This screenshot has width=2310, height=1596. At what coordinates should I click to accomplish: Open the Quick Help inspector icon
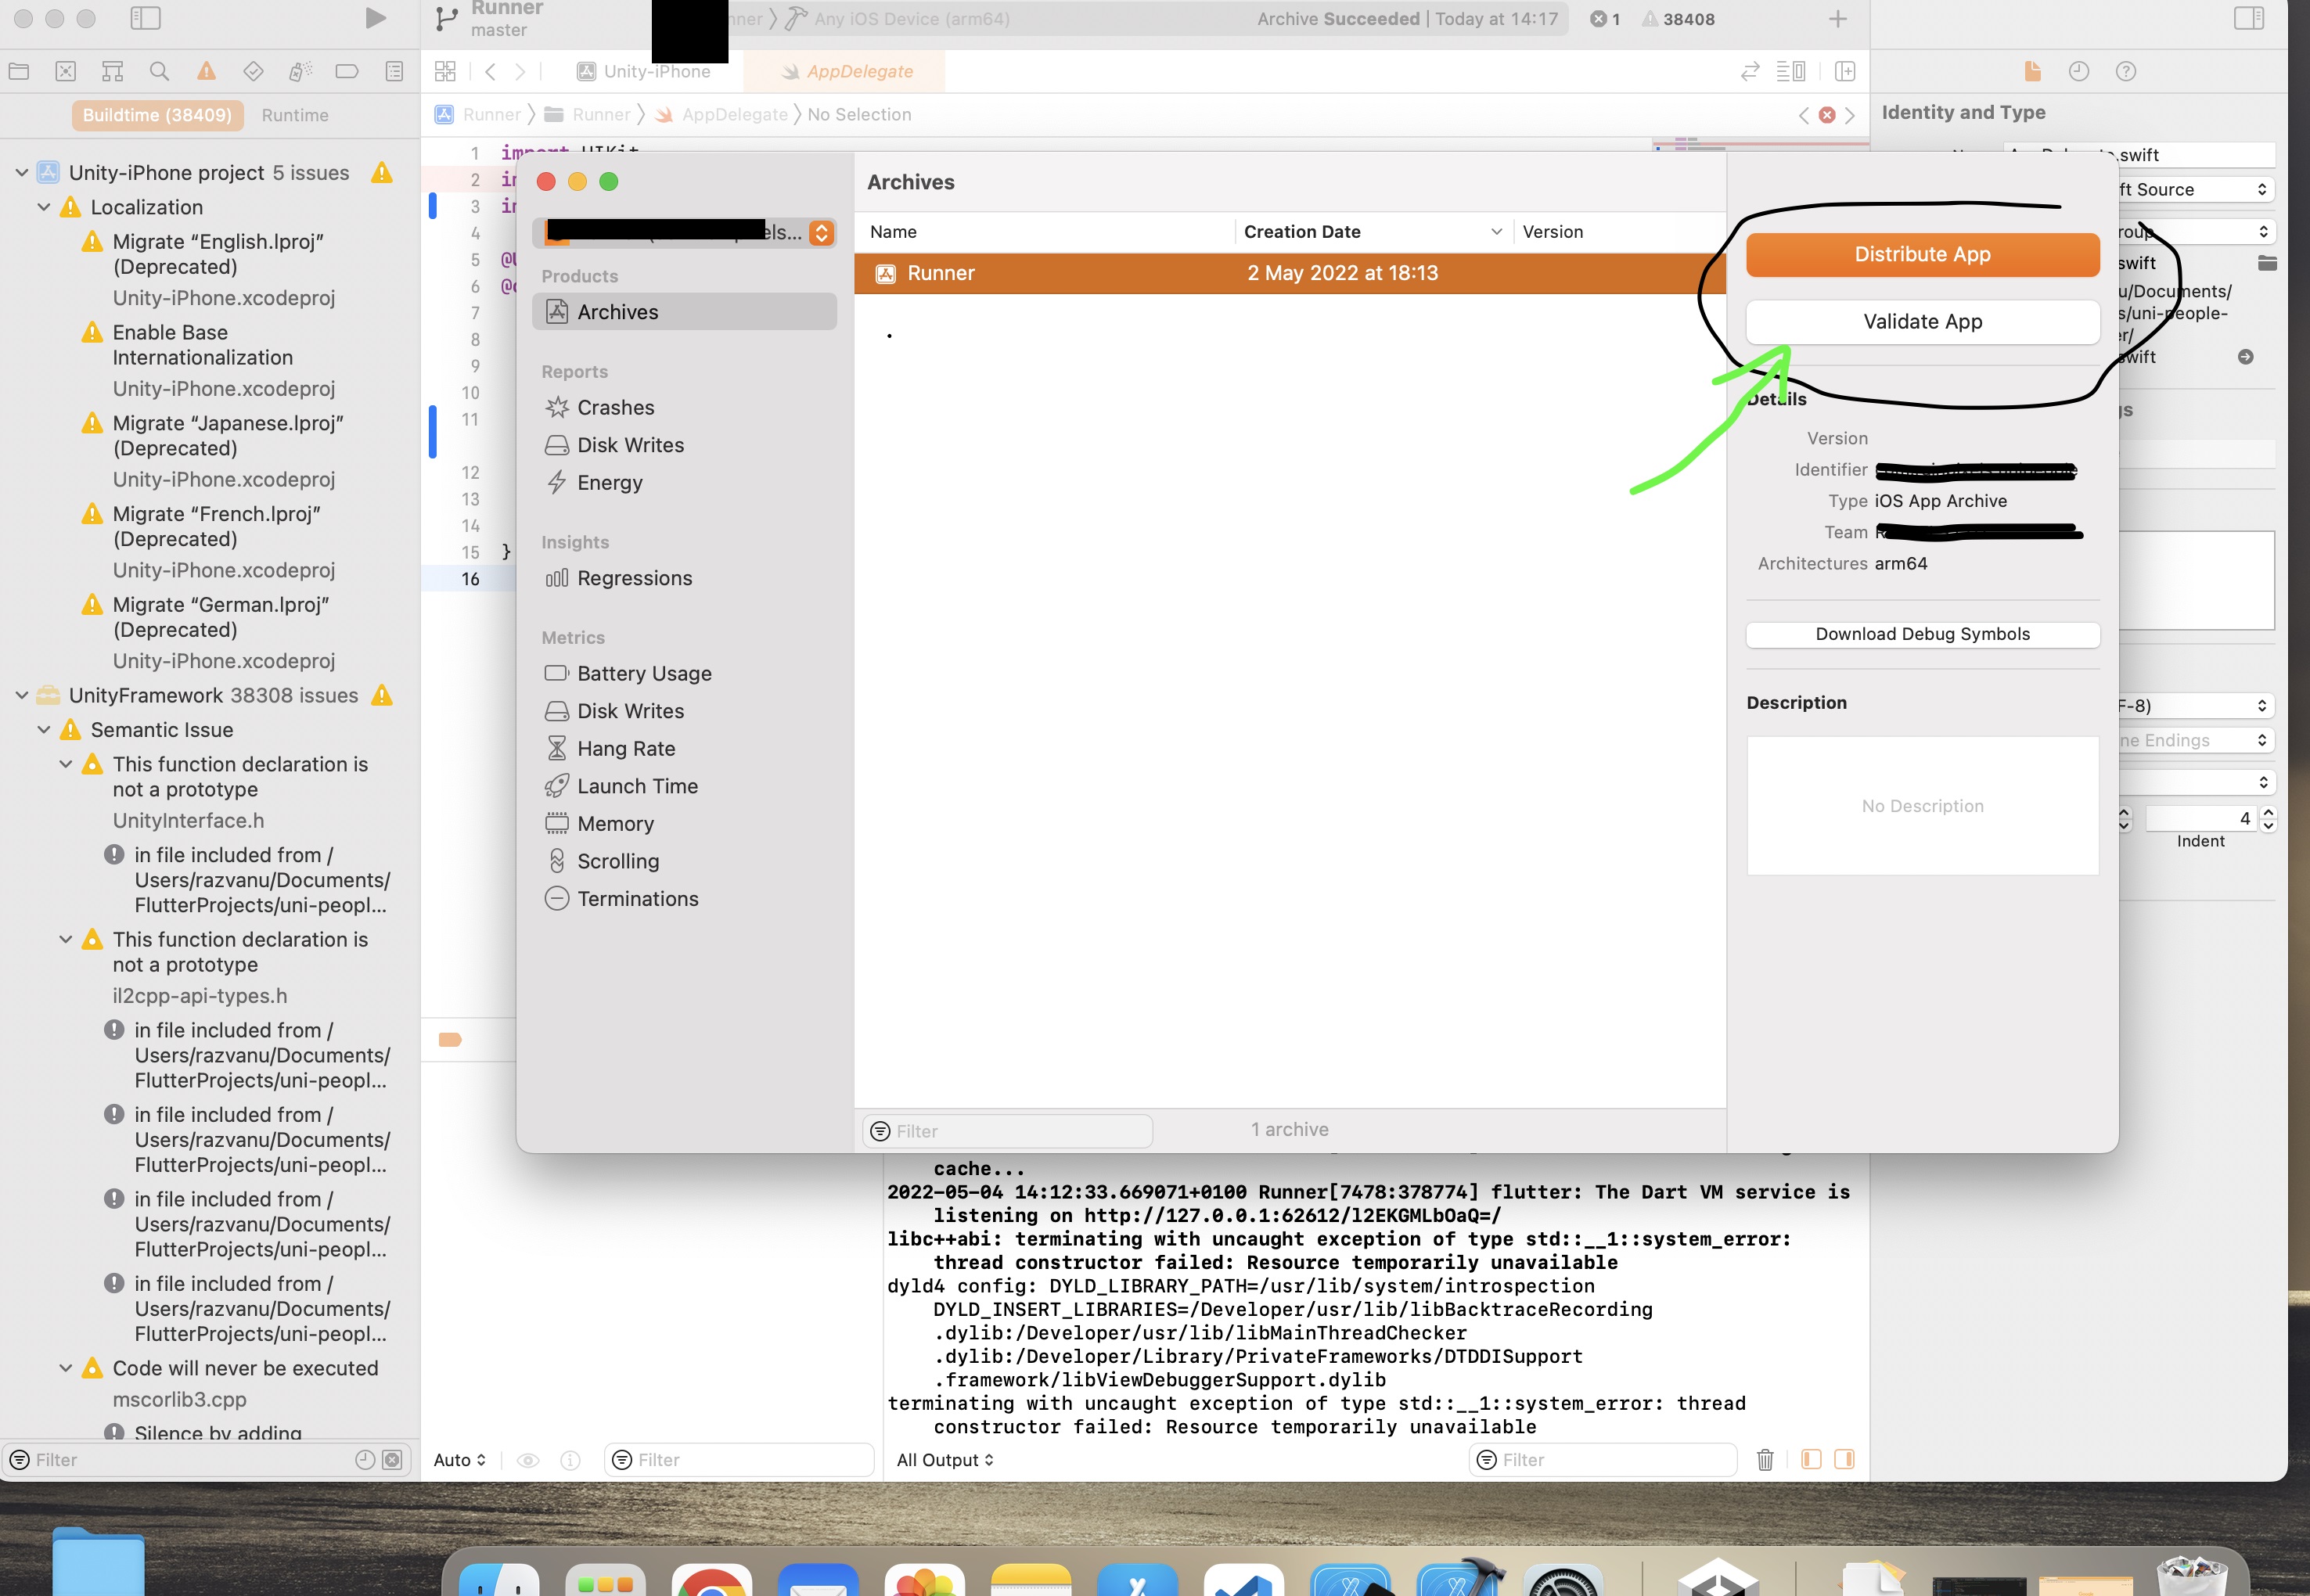(x=2126, y=71)
